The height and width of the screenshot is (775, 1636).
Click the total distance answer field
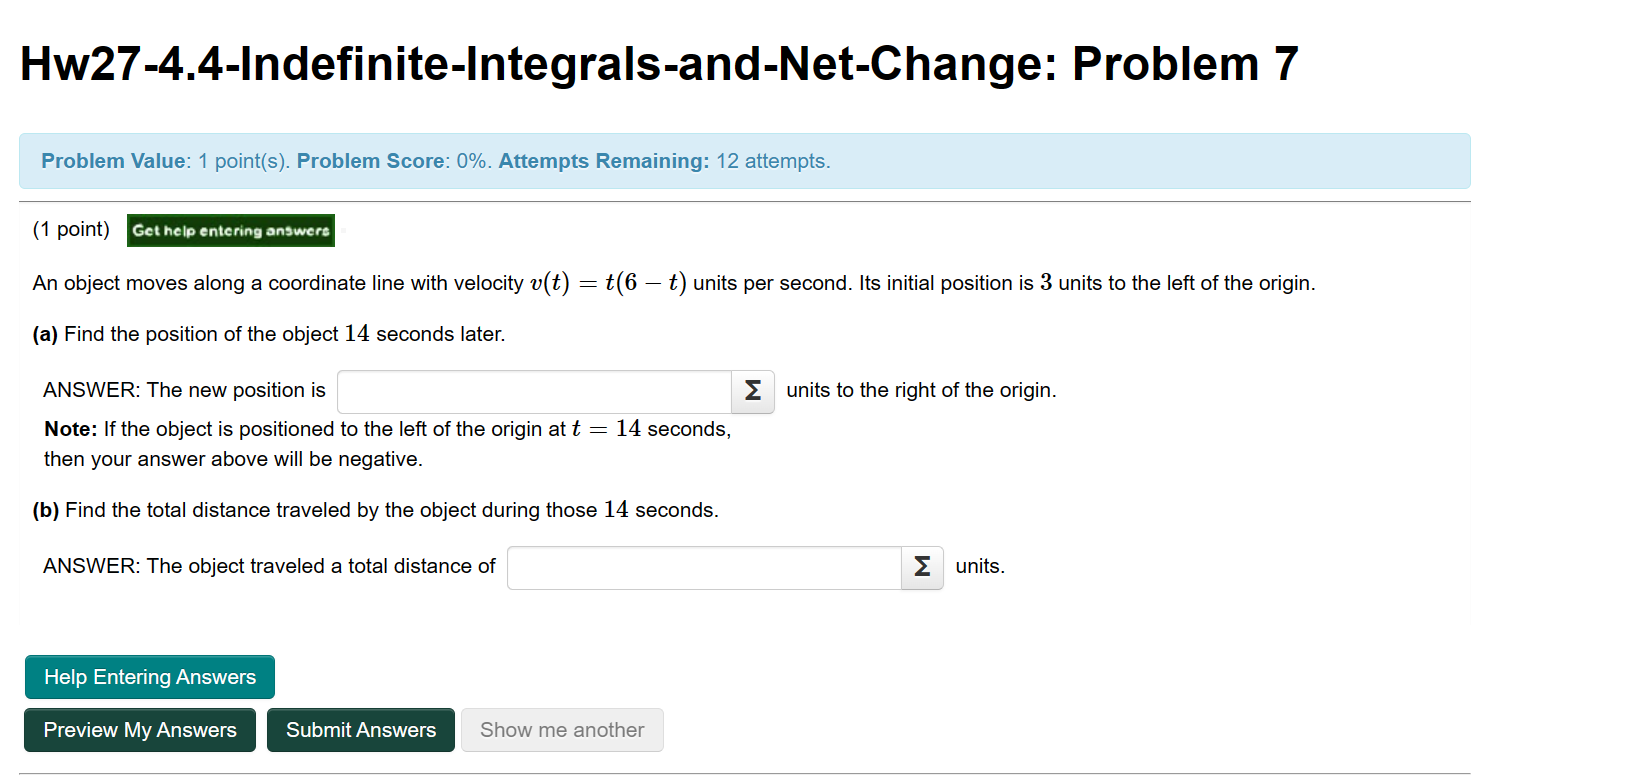(x=703, y=567)
